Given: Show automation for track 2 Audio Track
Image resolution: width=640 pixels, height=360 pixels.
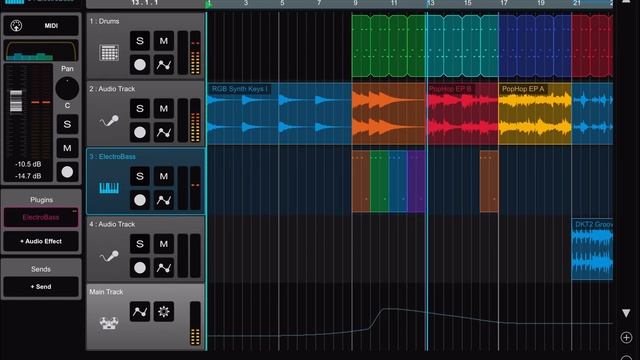Looking at the screenshot, I should click(164, 132).
